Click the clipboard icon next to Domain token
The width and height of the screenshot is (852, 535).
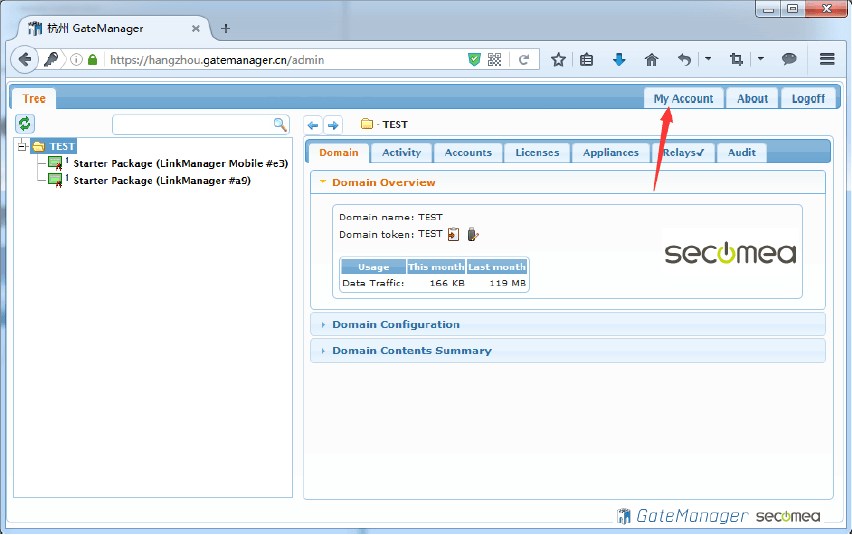454,234
